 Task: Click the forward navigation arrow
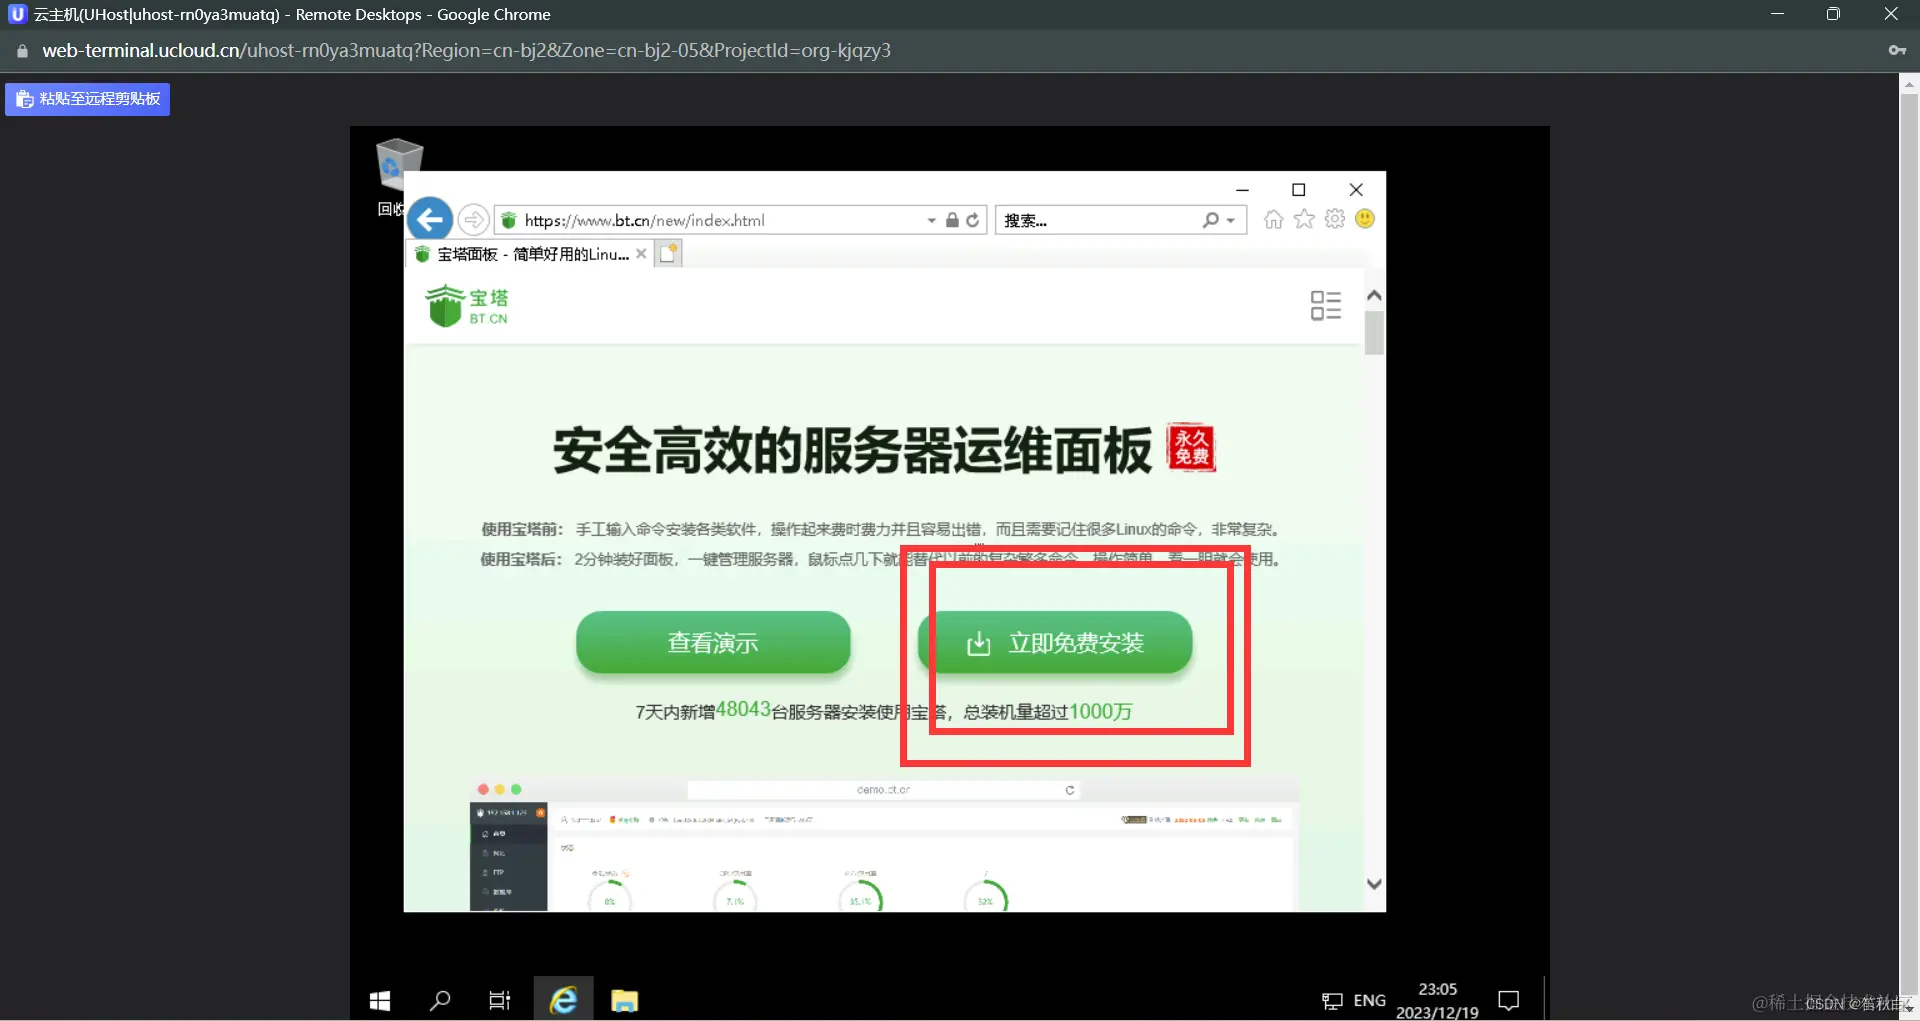pos(473,219)
